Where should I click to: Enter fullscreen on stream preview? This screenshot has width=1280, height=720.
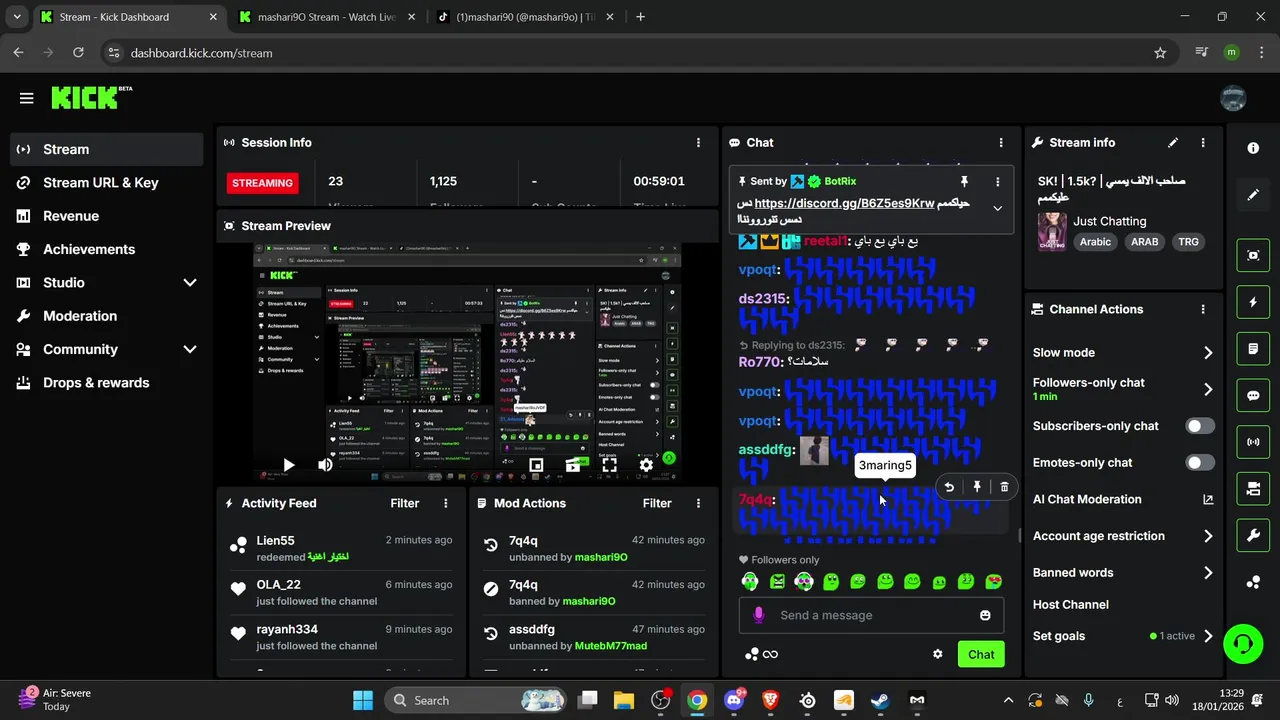(609, 465)
